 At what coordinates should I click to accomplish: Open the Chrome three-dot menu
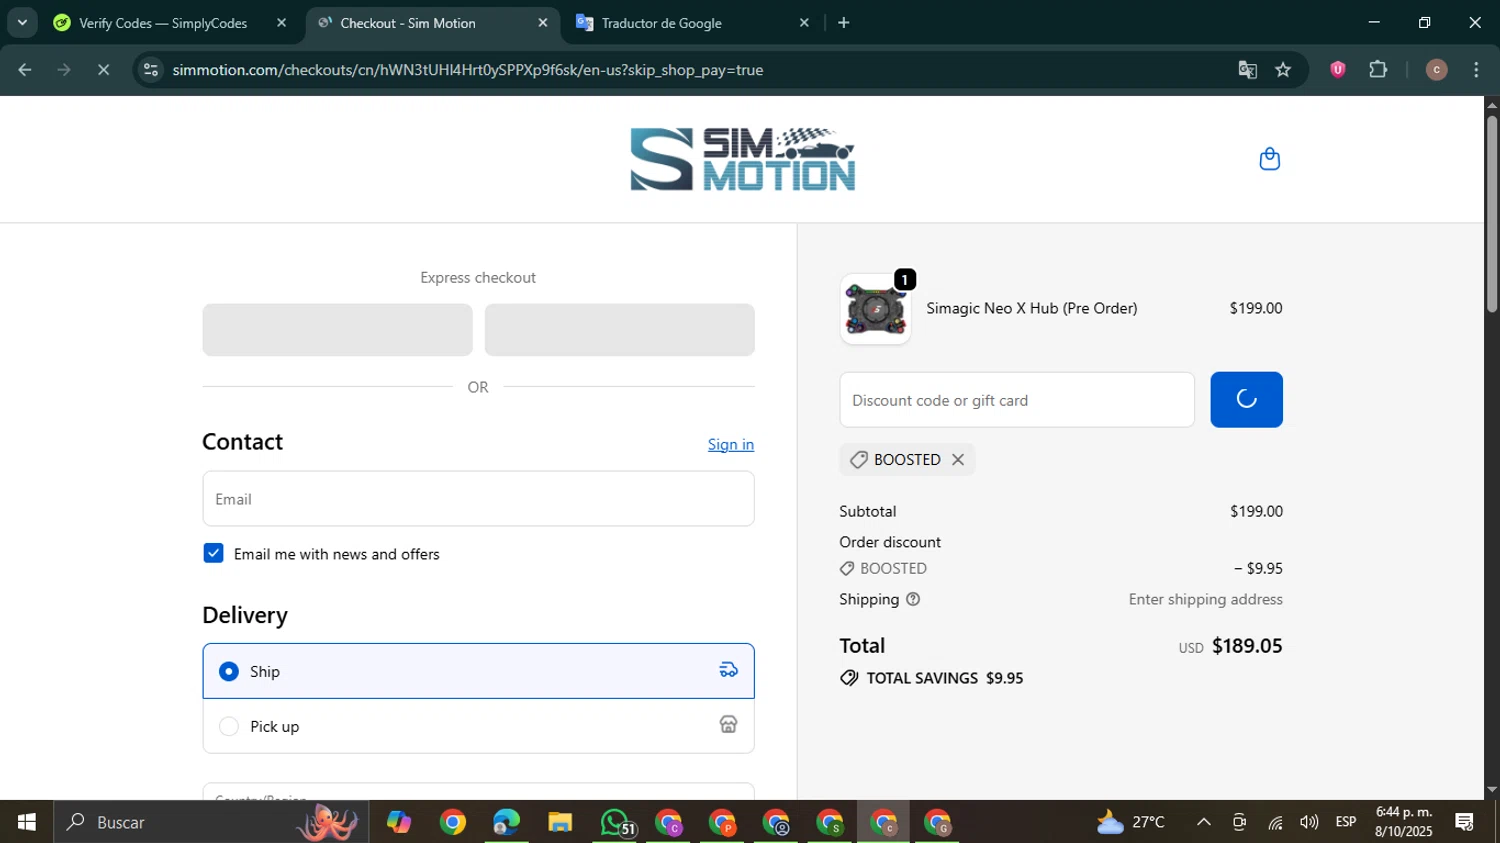click(1476, 70)
